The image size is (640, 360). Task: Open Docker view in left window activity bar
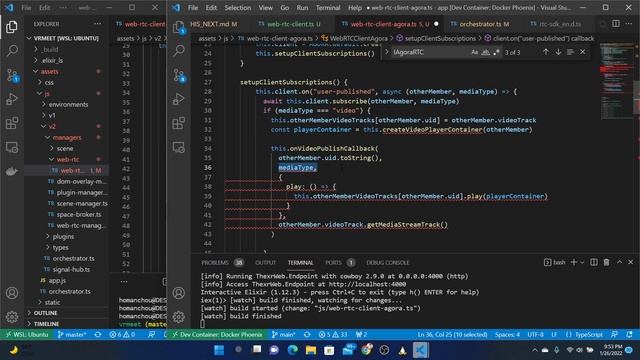12,171
